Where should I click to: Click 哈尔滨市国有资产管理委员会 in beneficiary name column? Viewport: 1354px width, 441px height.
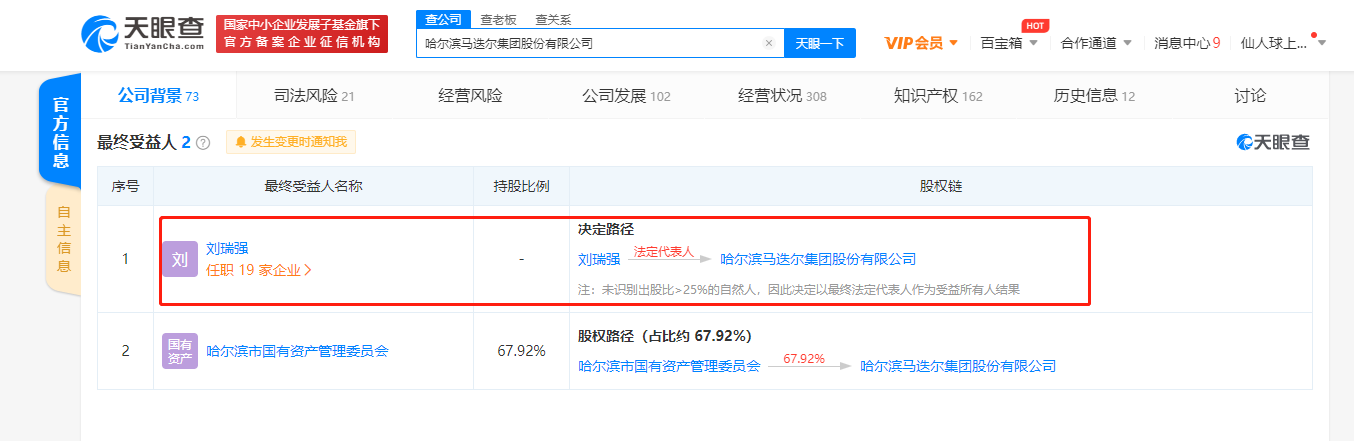point(297,351)
